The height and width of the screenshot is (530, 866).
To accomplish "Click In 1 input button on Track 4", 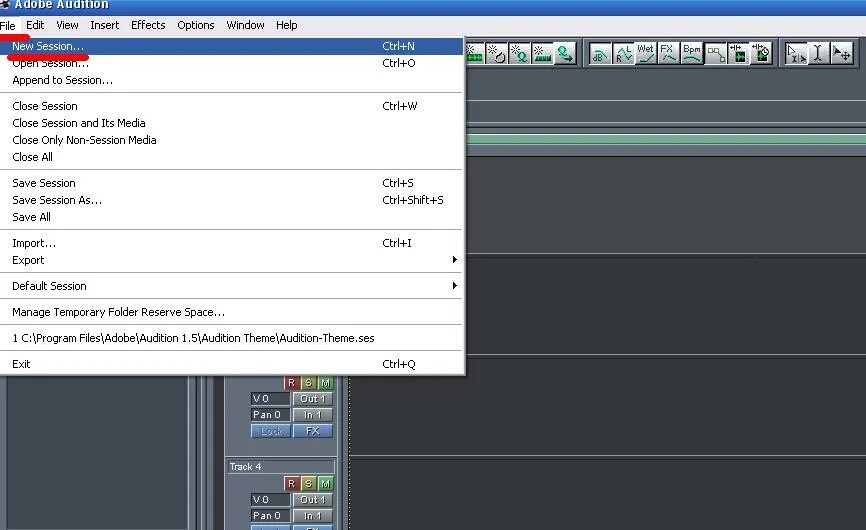I will (313, 516).
